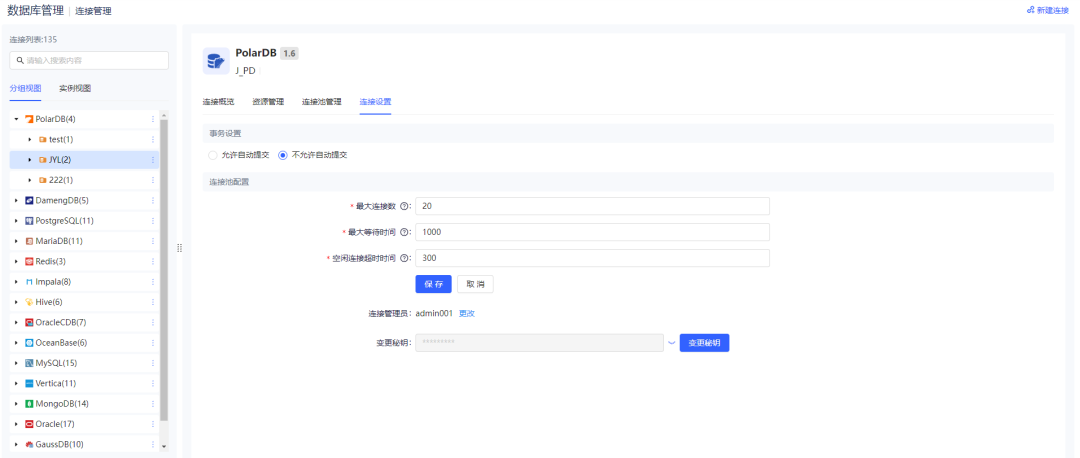Expand the PostgreSQL(11) node
1080x458 pixels.
point(17,221)
